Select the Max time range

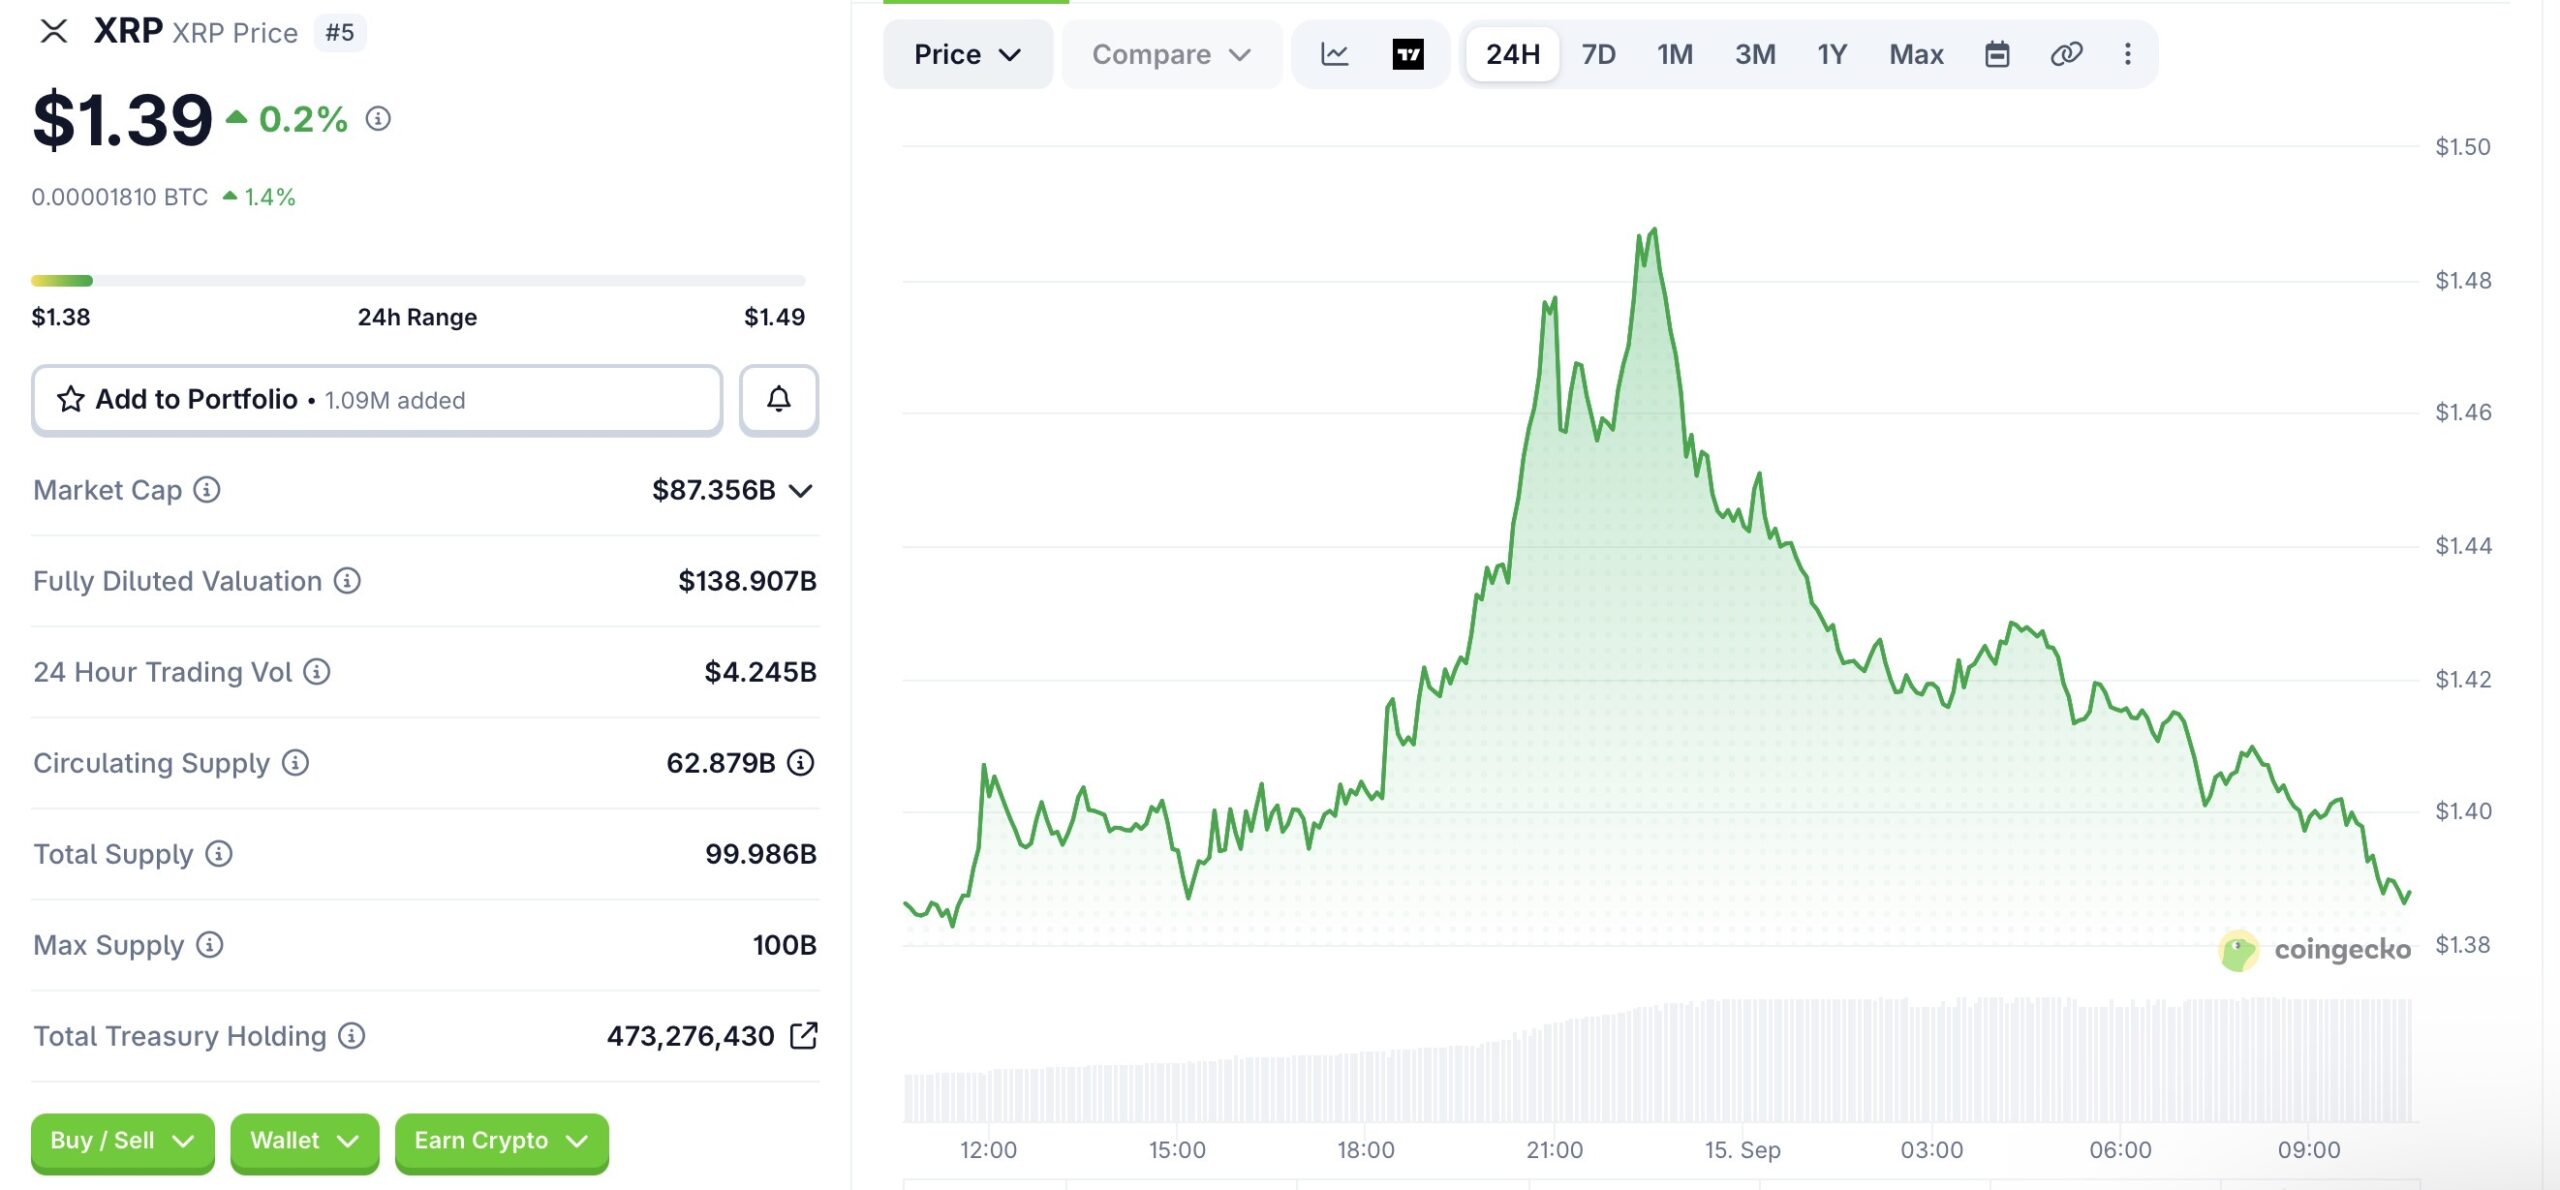click(x=1916, y=54)
